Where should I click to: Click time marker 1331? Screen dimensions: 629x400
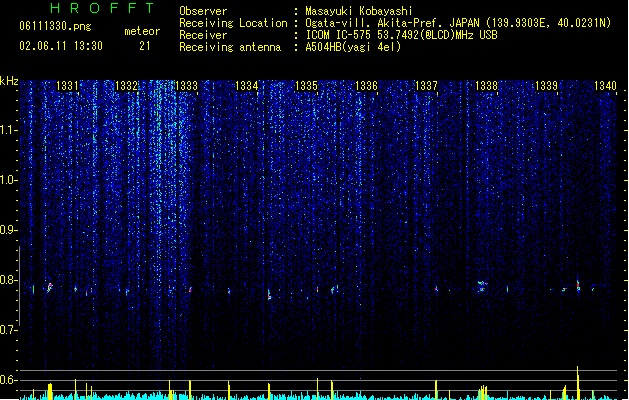click(67, 86)
